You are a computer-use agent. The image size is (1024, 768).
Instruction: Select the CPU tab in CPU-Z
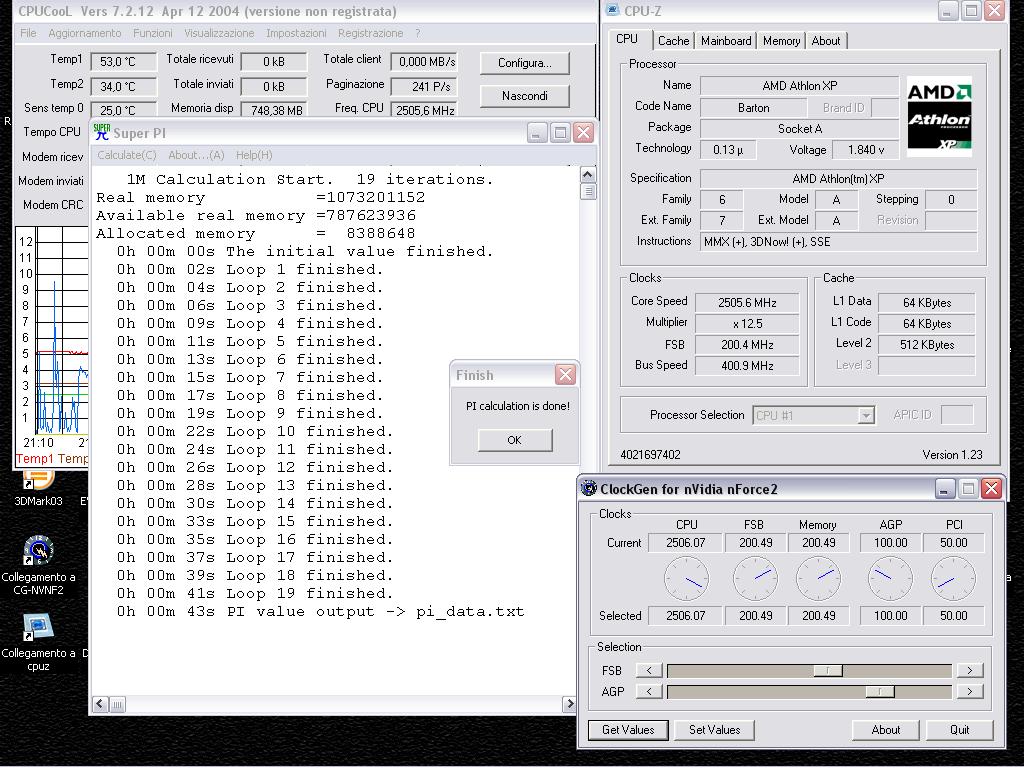coord(627,39)
